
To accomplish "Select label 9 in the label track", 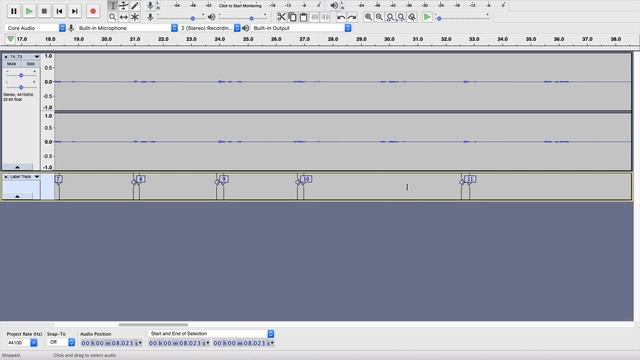I will point(224,179).
